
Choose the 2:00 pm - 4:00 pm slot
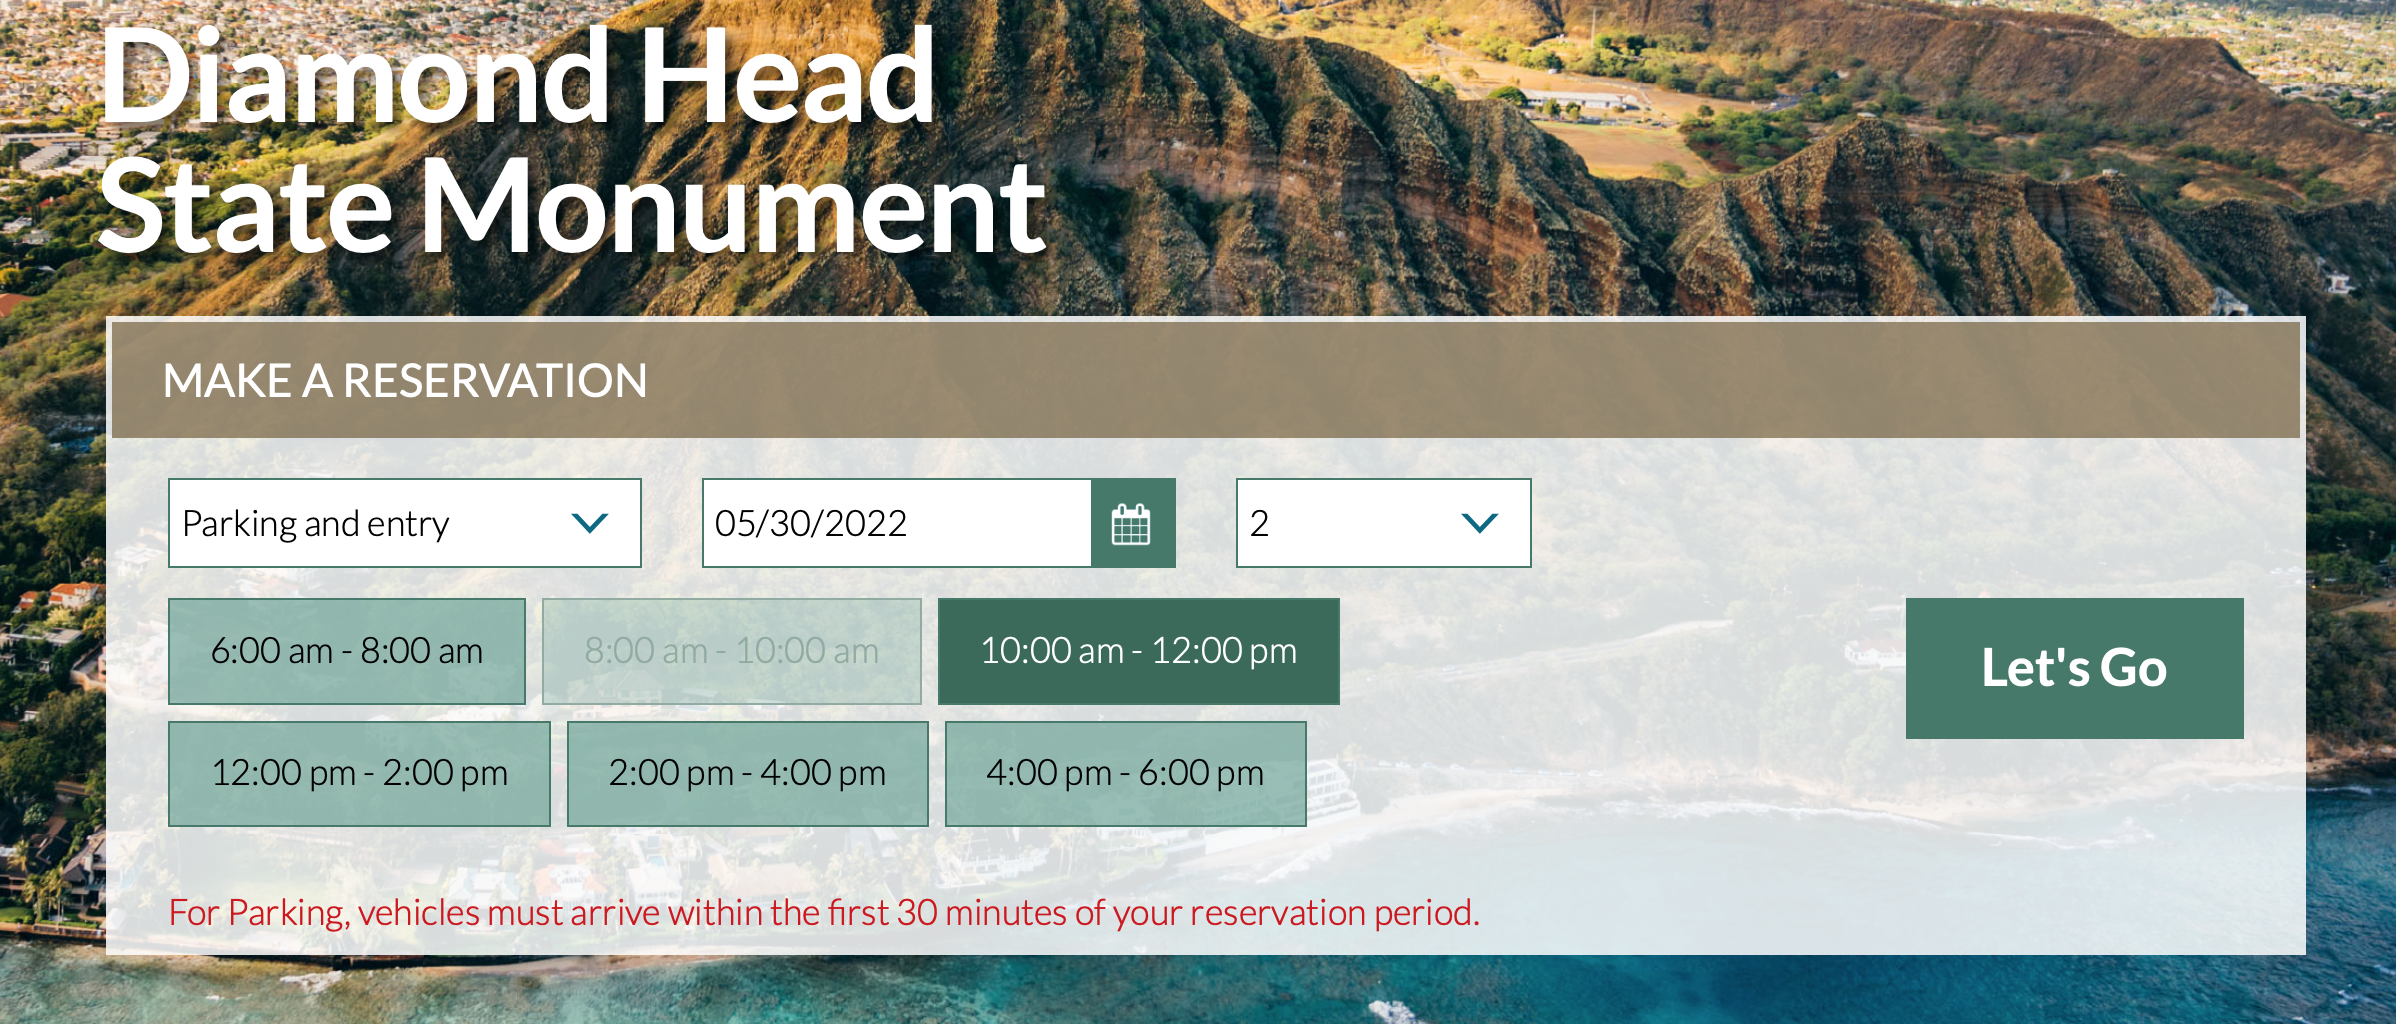click(x=748, y=774)
